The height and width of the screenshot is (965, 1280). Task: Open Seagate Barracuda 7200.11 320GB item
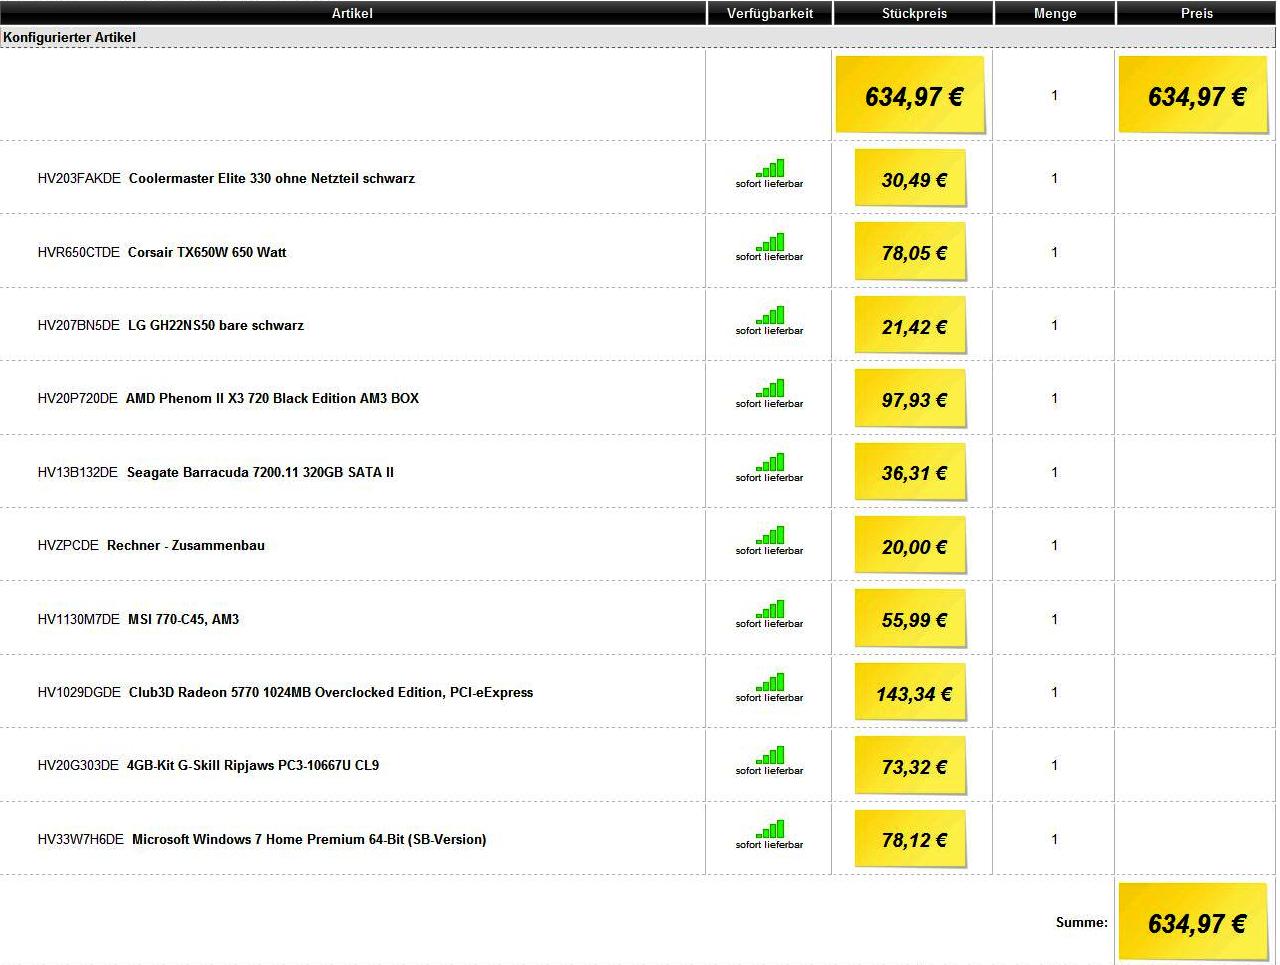click(260, 472)
